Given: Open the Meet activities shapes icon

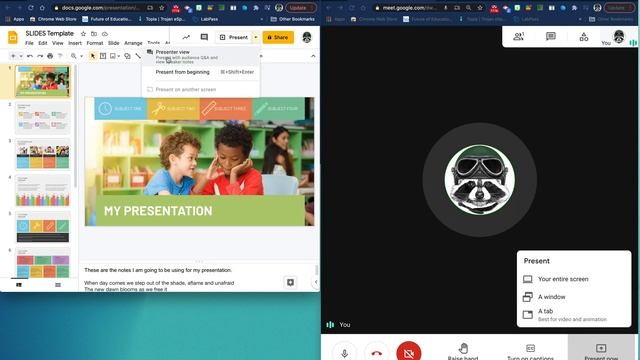Looking at the screenshot, I should click(x=584, y=37).
